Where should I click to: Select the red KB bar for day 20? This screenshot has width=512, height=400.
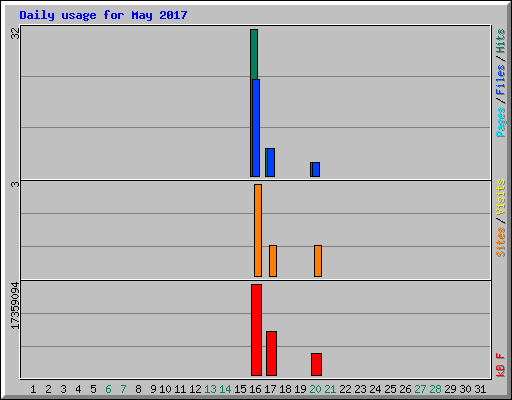click(x=316, y=364)
